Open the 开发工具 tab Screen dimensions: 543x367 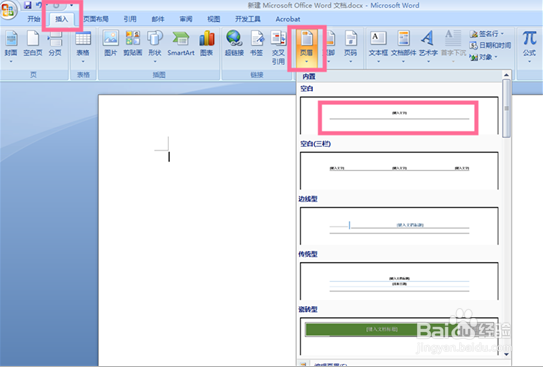click(248, 19)
